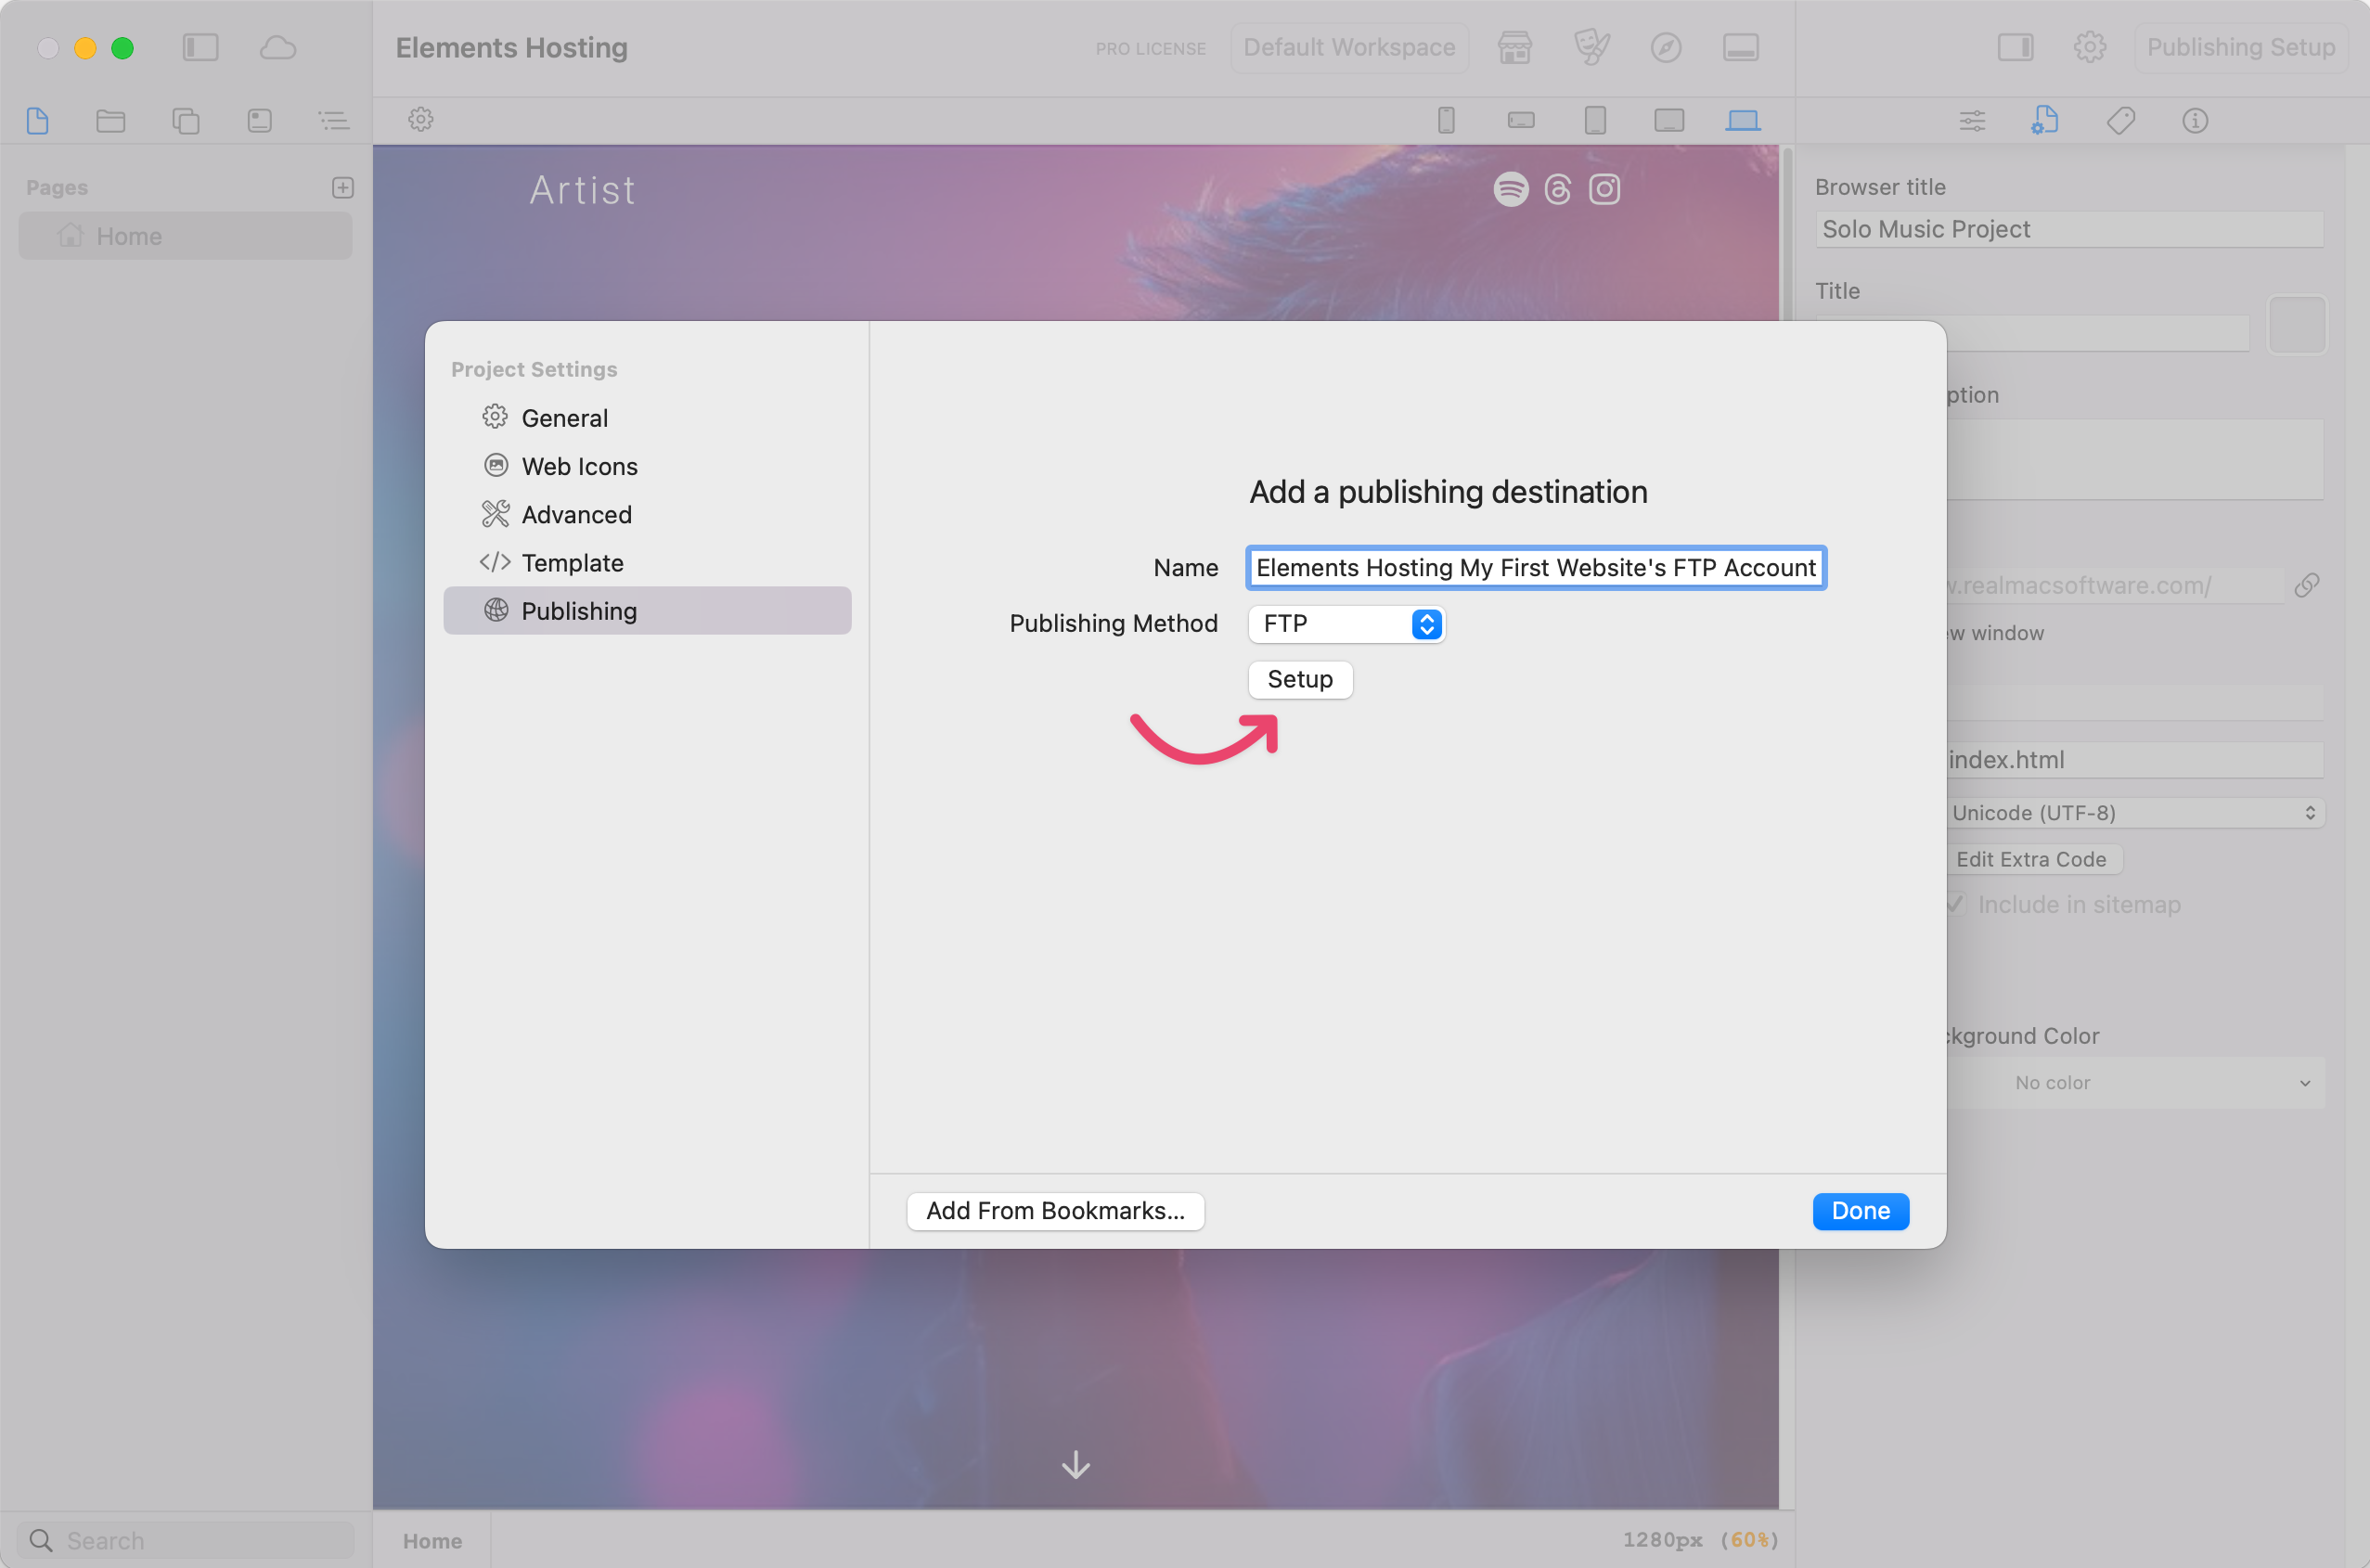The image size is (2370, 1568).
Task: Toggle the left sidebar visibility
Action: pos(200,47)
